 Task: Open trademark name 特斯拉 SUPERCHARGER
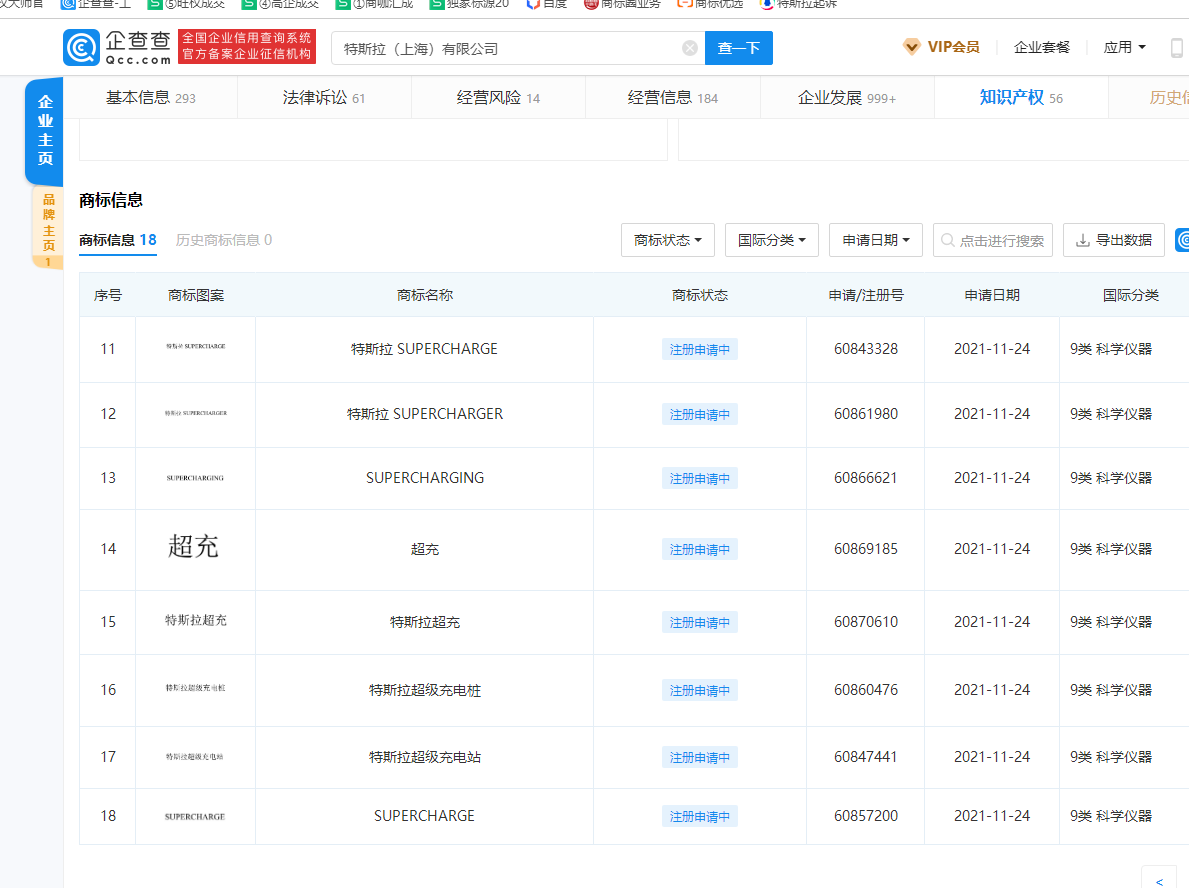pyautogui.click(x=425, y=414)
